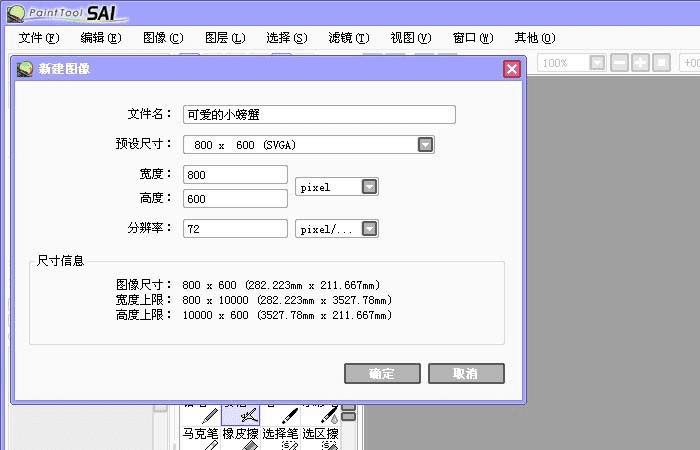
Task: Open the 其他(O) menu
Action: click(x=535, y=38)
